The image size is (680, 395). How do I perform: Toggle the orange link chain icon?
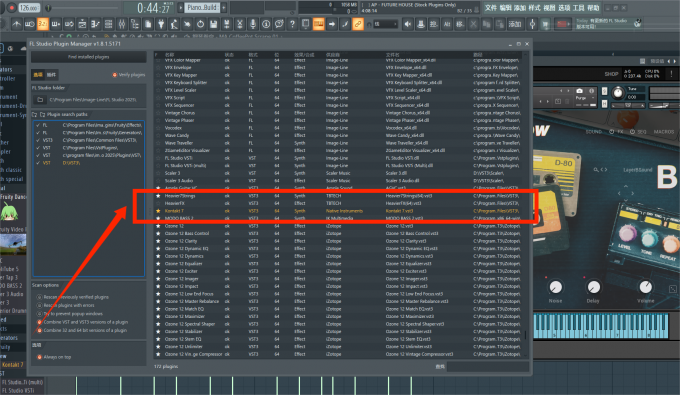coord(358,24)
